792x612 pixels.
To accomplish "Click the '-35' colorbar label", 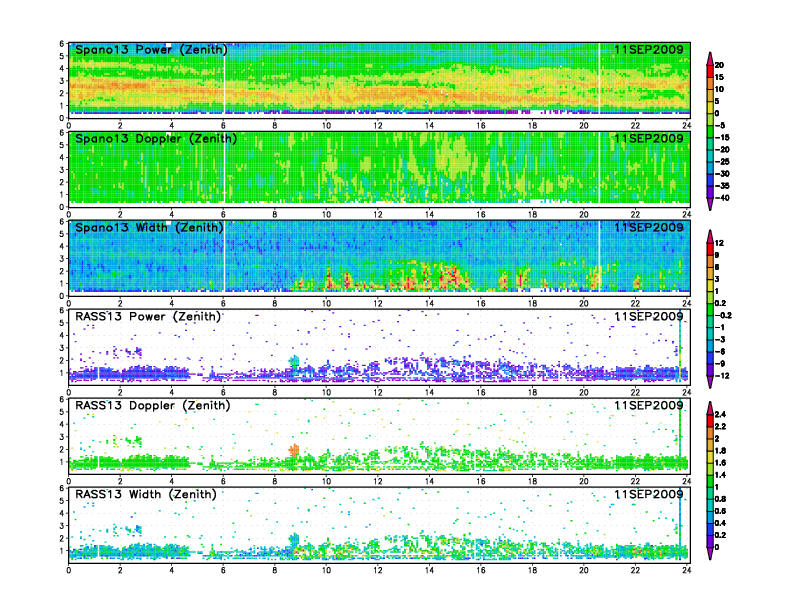I will tap(722, 186).
